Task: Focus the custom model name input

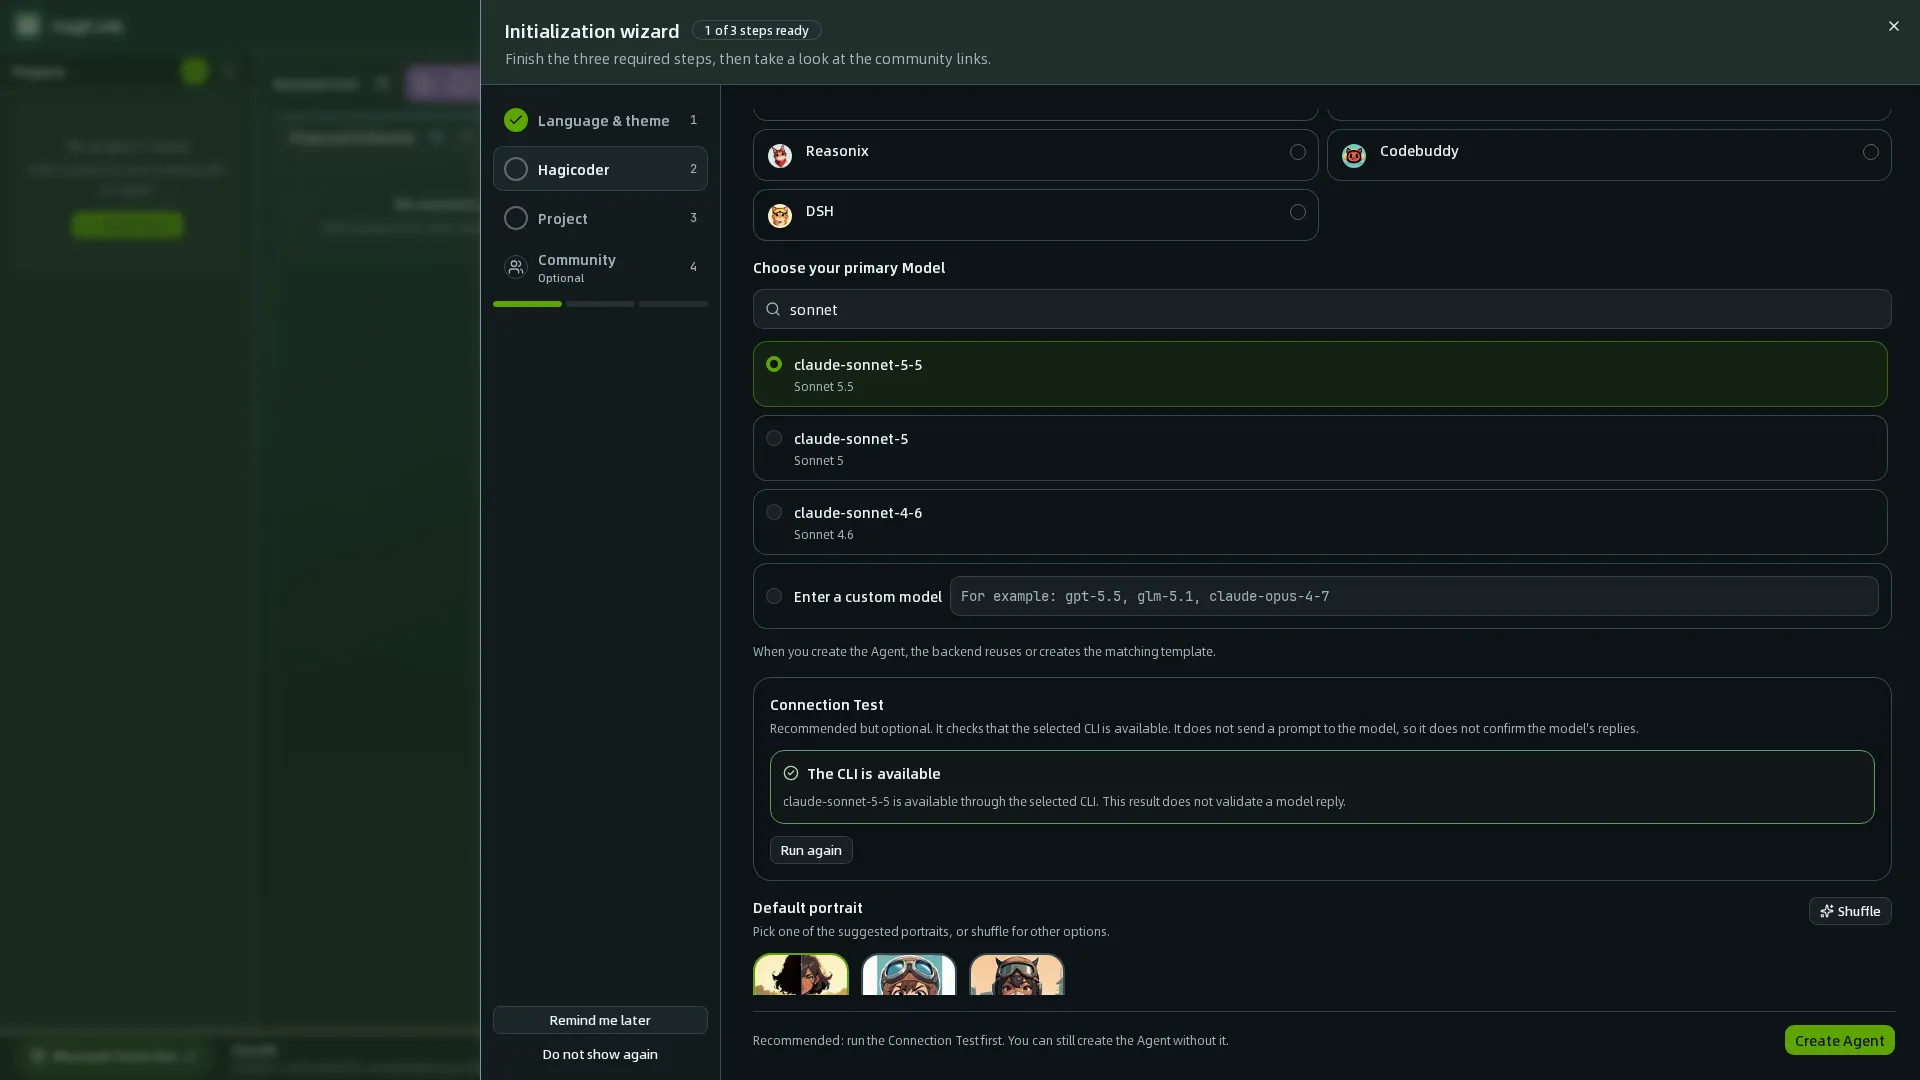Action: coord(1414,596)
